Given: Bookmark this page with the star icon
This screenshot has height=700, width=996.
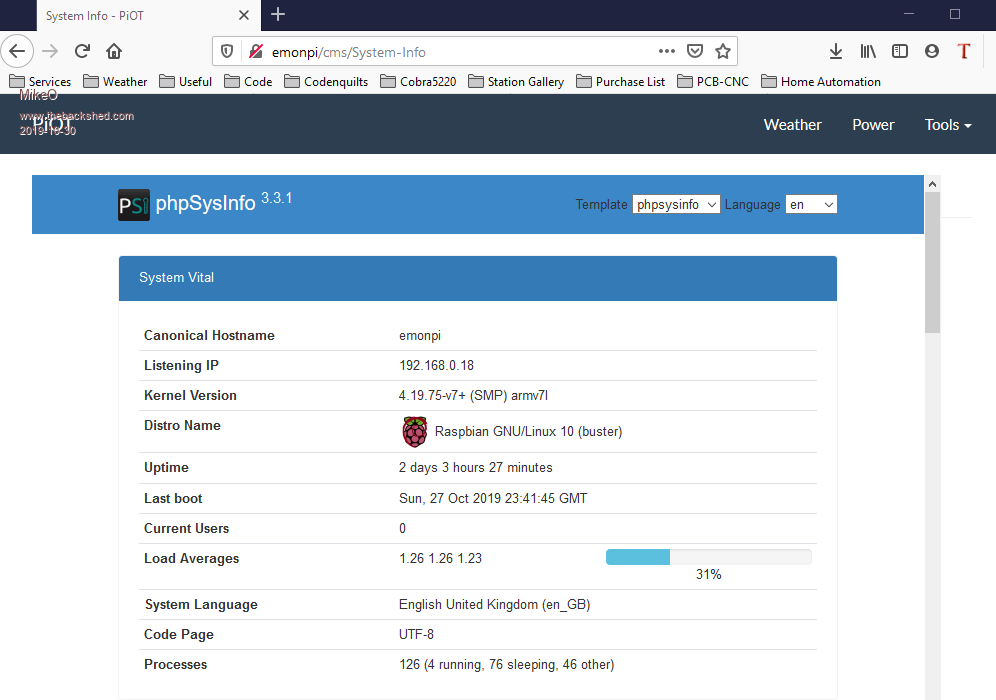Looking at the screenshot, I should pyautogui.click(x=723, y=51).
